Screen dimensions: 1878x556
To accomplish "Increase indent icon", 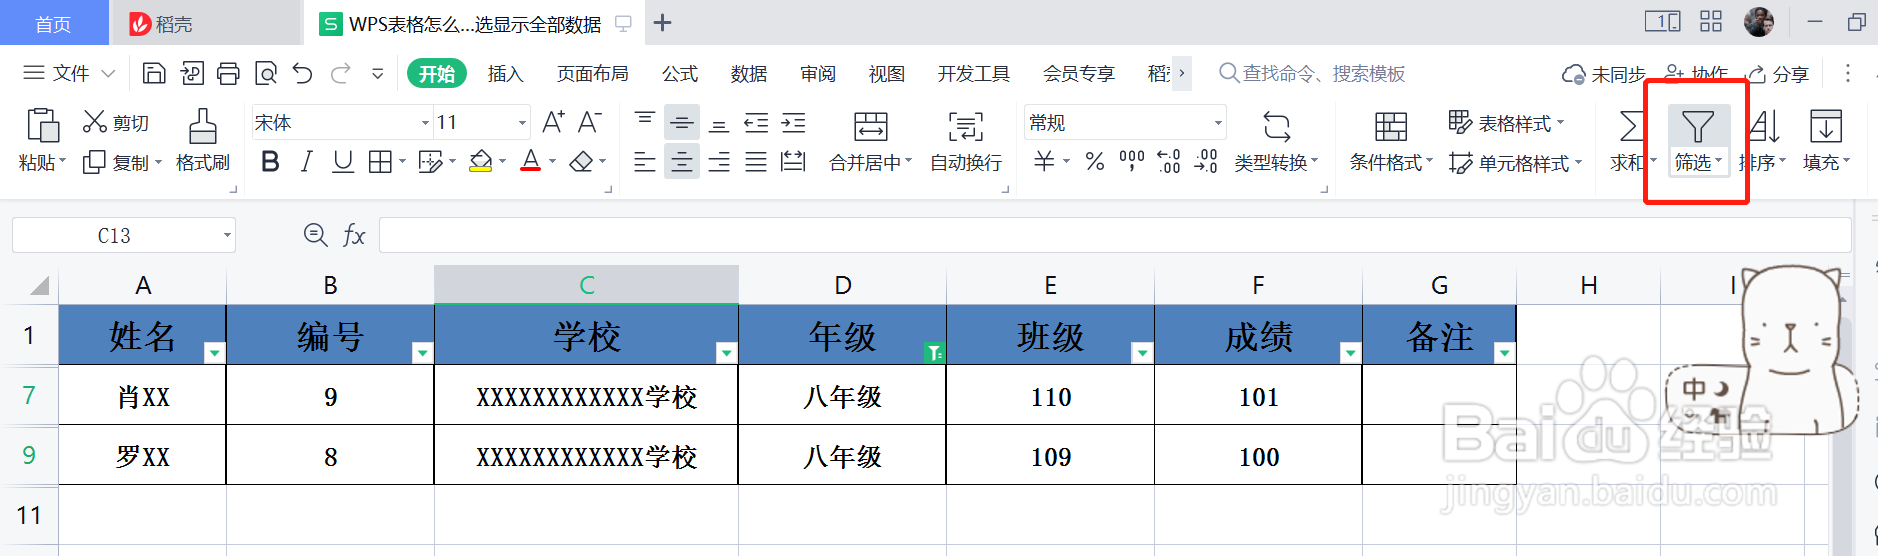I will (x=794, y=123).
